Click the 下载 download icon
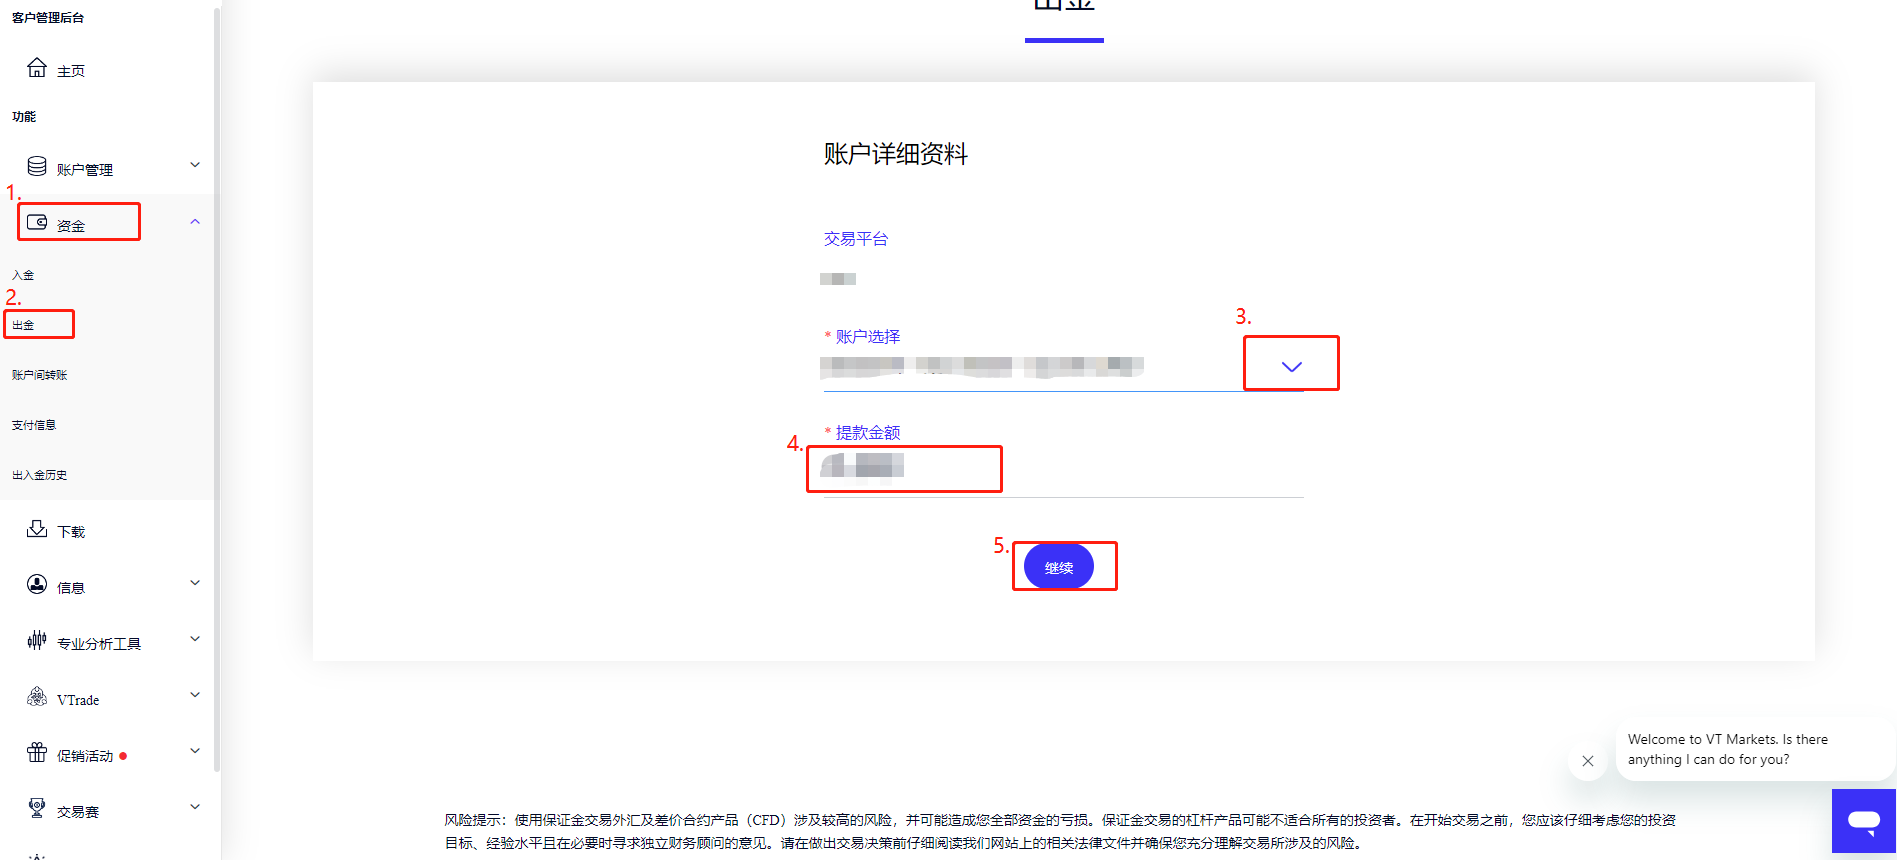The height and width of the screenshot is (860, 1897). 37,529
